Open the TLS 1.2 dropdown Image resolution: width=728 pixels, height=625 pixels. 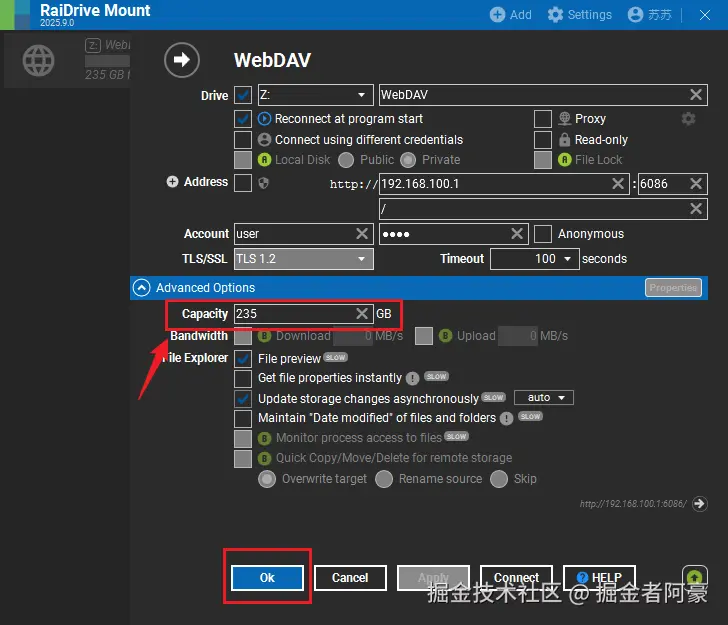pos(304,259)
